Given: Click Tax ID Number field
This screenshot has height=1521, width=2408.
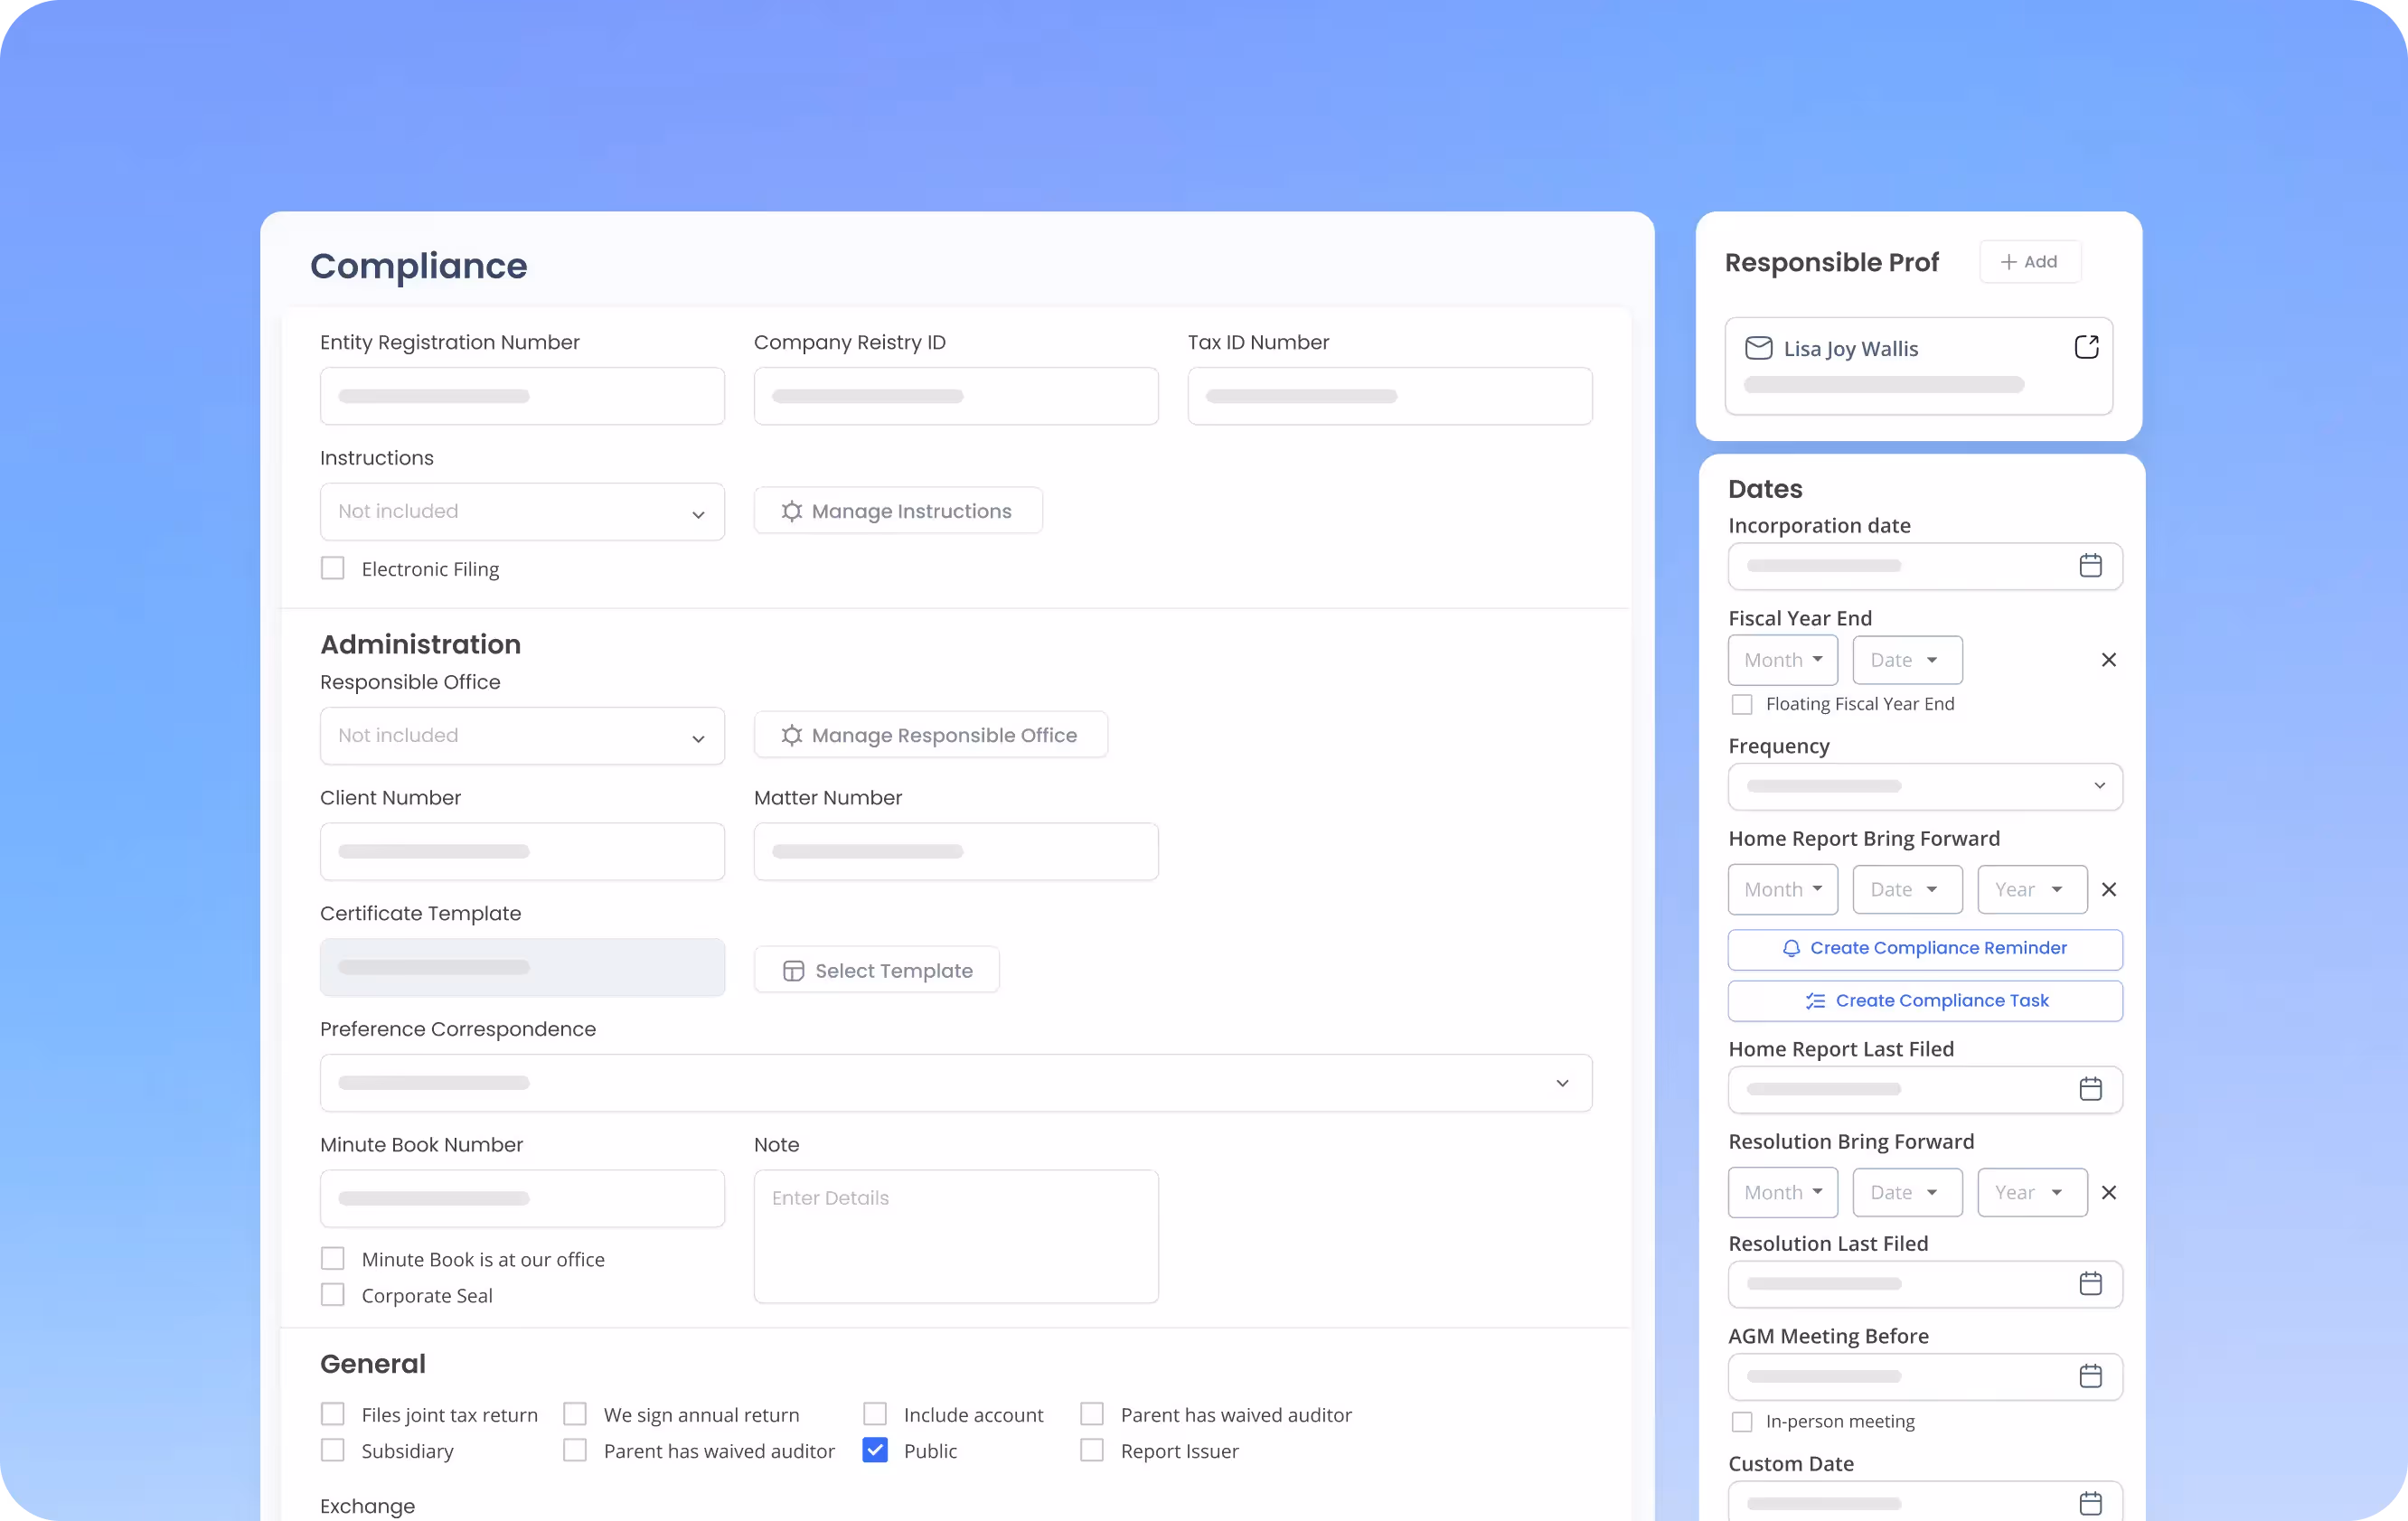Looking at the screenshot, I should (1389, 396).
